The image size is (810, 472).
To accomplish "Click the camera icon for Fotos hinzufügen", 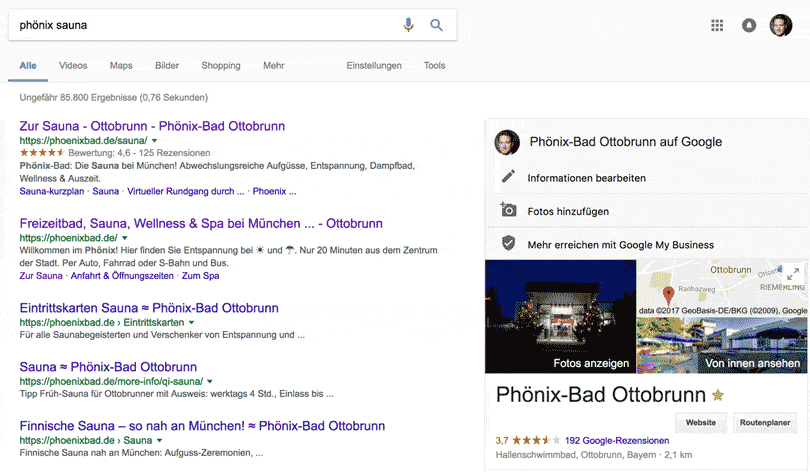I will pos(508,210).
